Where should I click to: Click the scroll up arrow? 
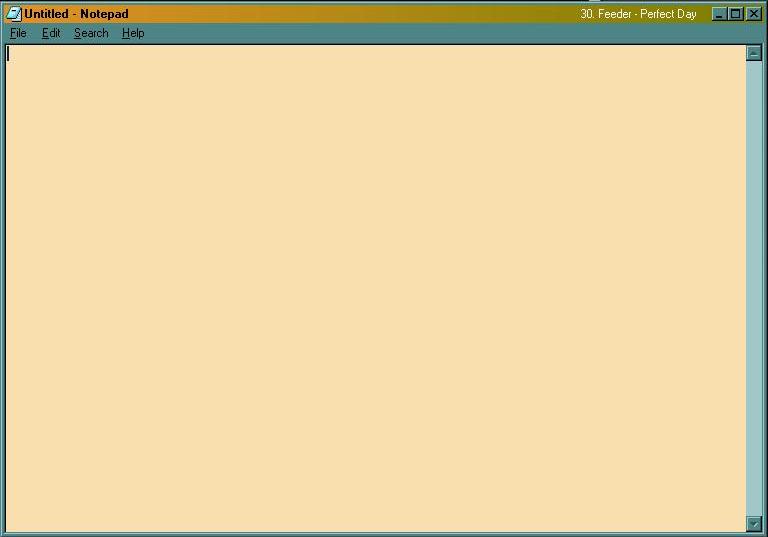click(754, 53)
